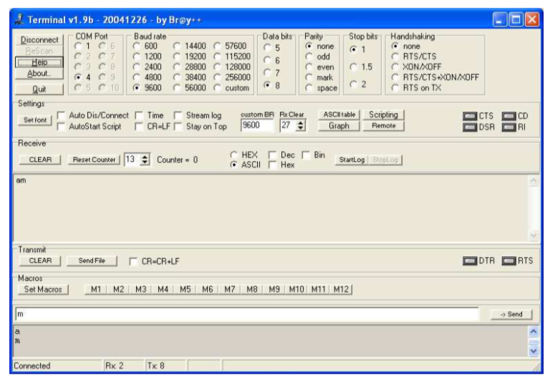Run macro M1

coord(96,289)
